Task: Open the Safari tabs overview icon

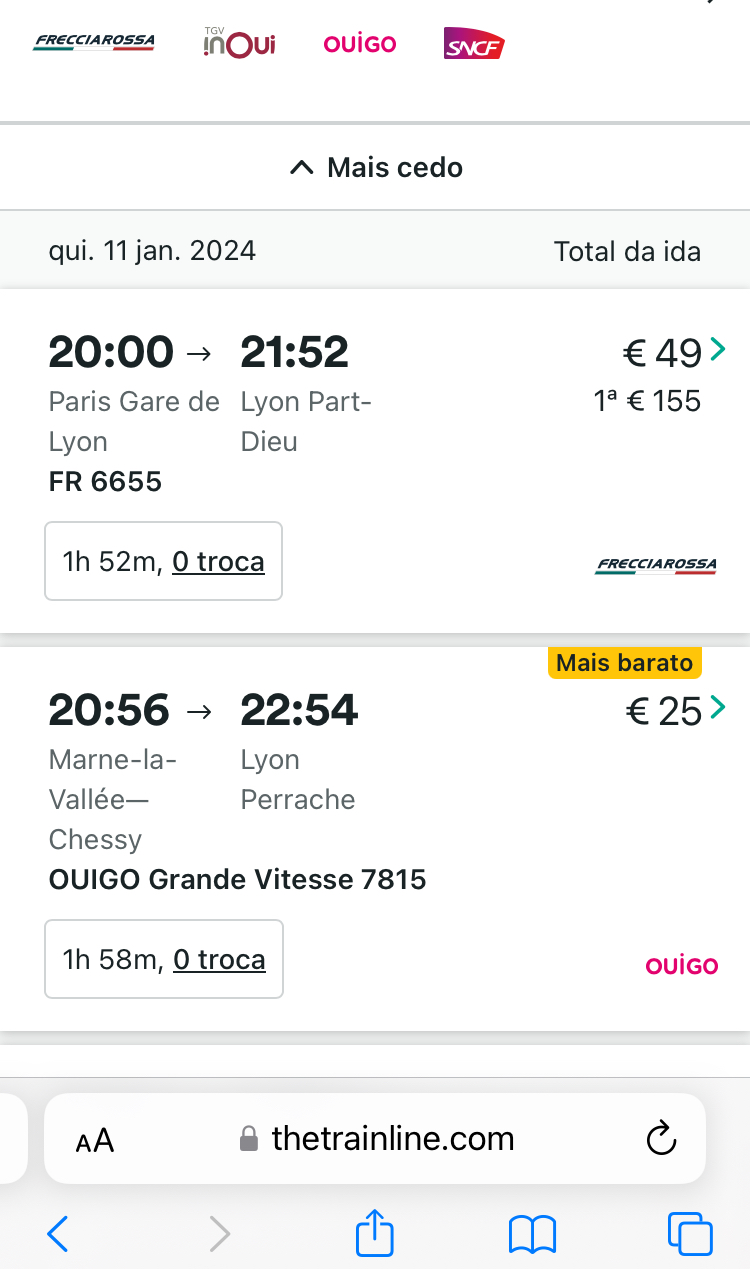Action: pos(690,1234)
